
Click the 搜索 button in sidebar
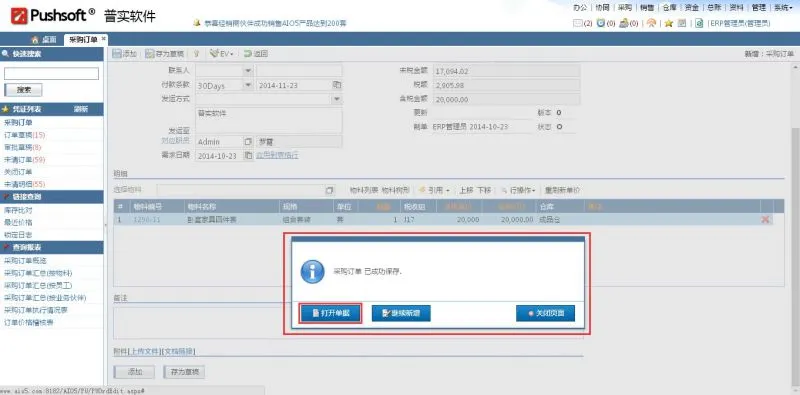pos(23,90)
